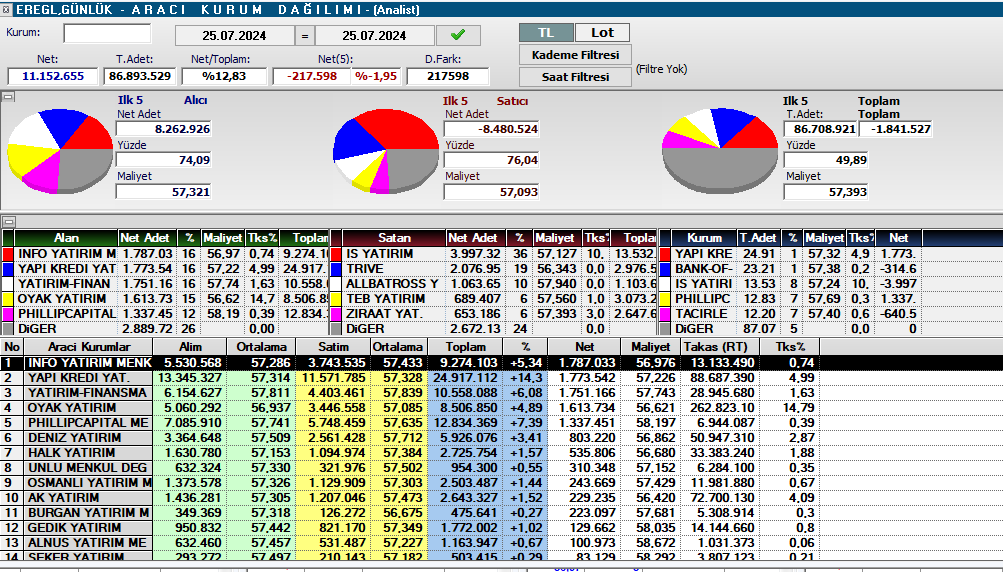
Task: Click the green checkmark confirm button
Action: point(458,35)
